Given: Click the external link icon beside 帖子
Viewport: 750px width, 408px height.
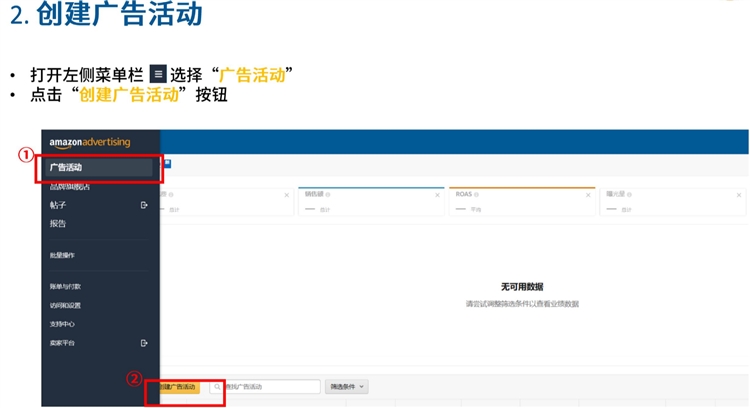Looking at the screenshot, I should coord(143,205).
